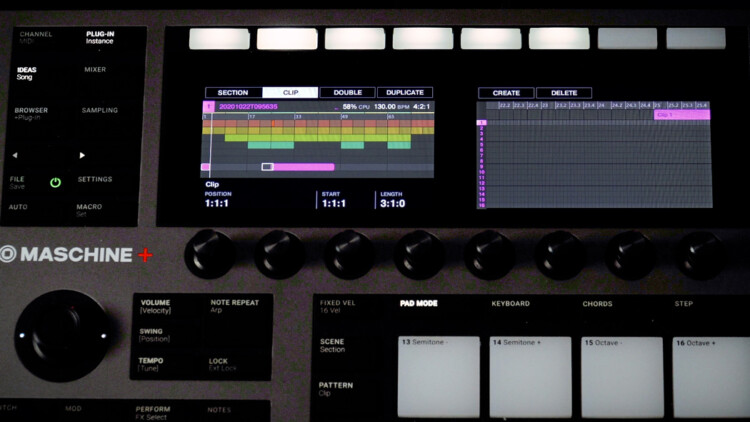Open the SAMPLING button

tap(99, 110)
